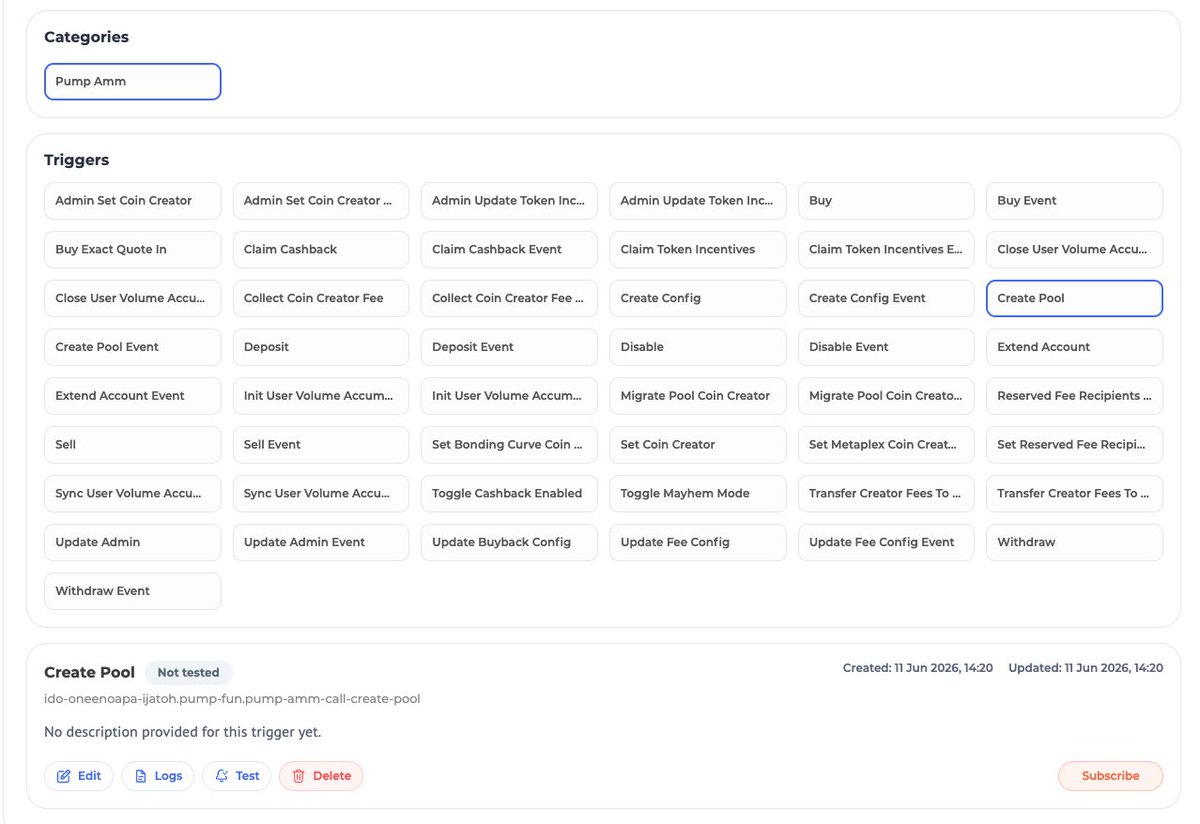The width and height of the screenshot is (1200, 824).
Task: Select the Buy Exact Quote In trigger
Action: click(x=132, y=250)
